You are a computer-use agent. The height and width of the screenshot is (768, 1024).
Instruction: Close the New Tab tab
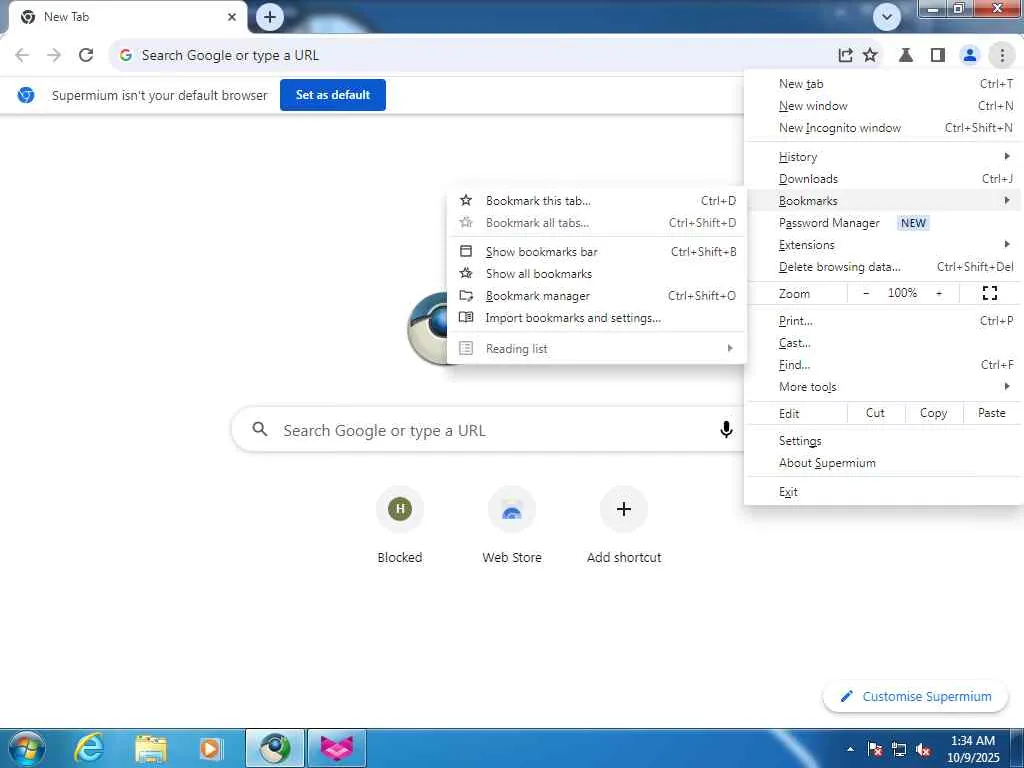coord(232,17)
